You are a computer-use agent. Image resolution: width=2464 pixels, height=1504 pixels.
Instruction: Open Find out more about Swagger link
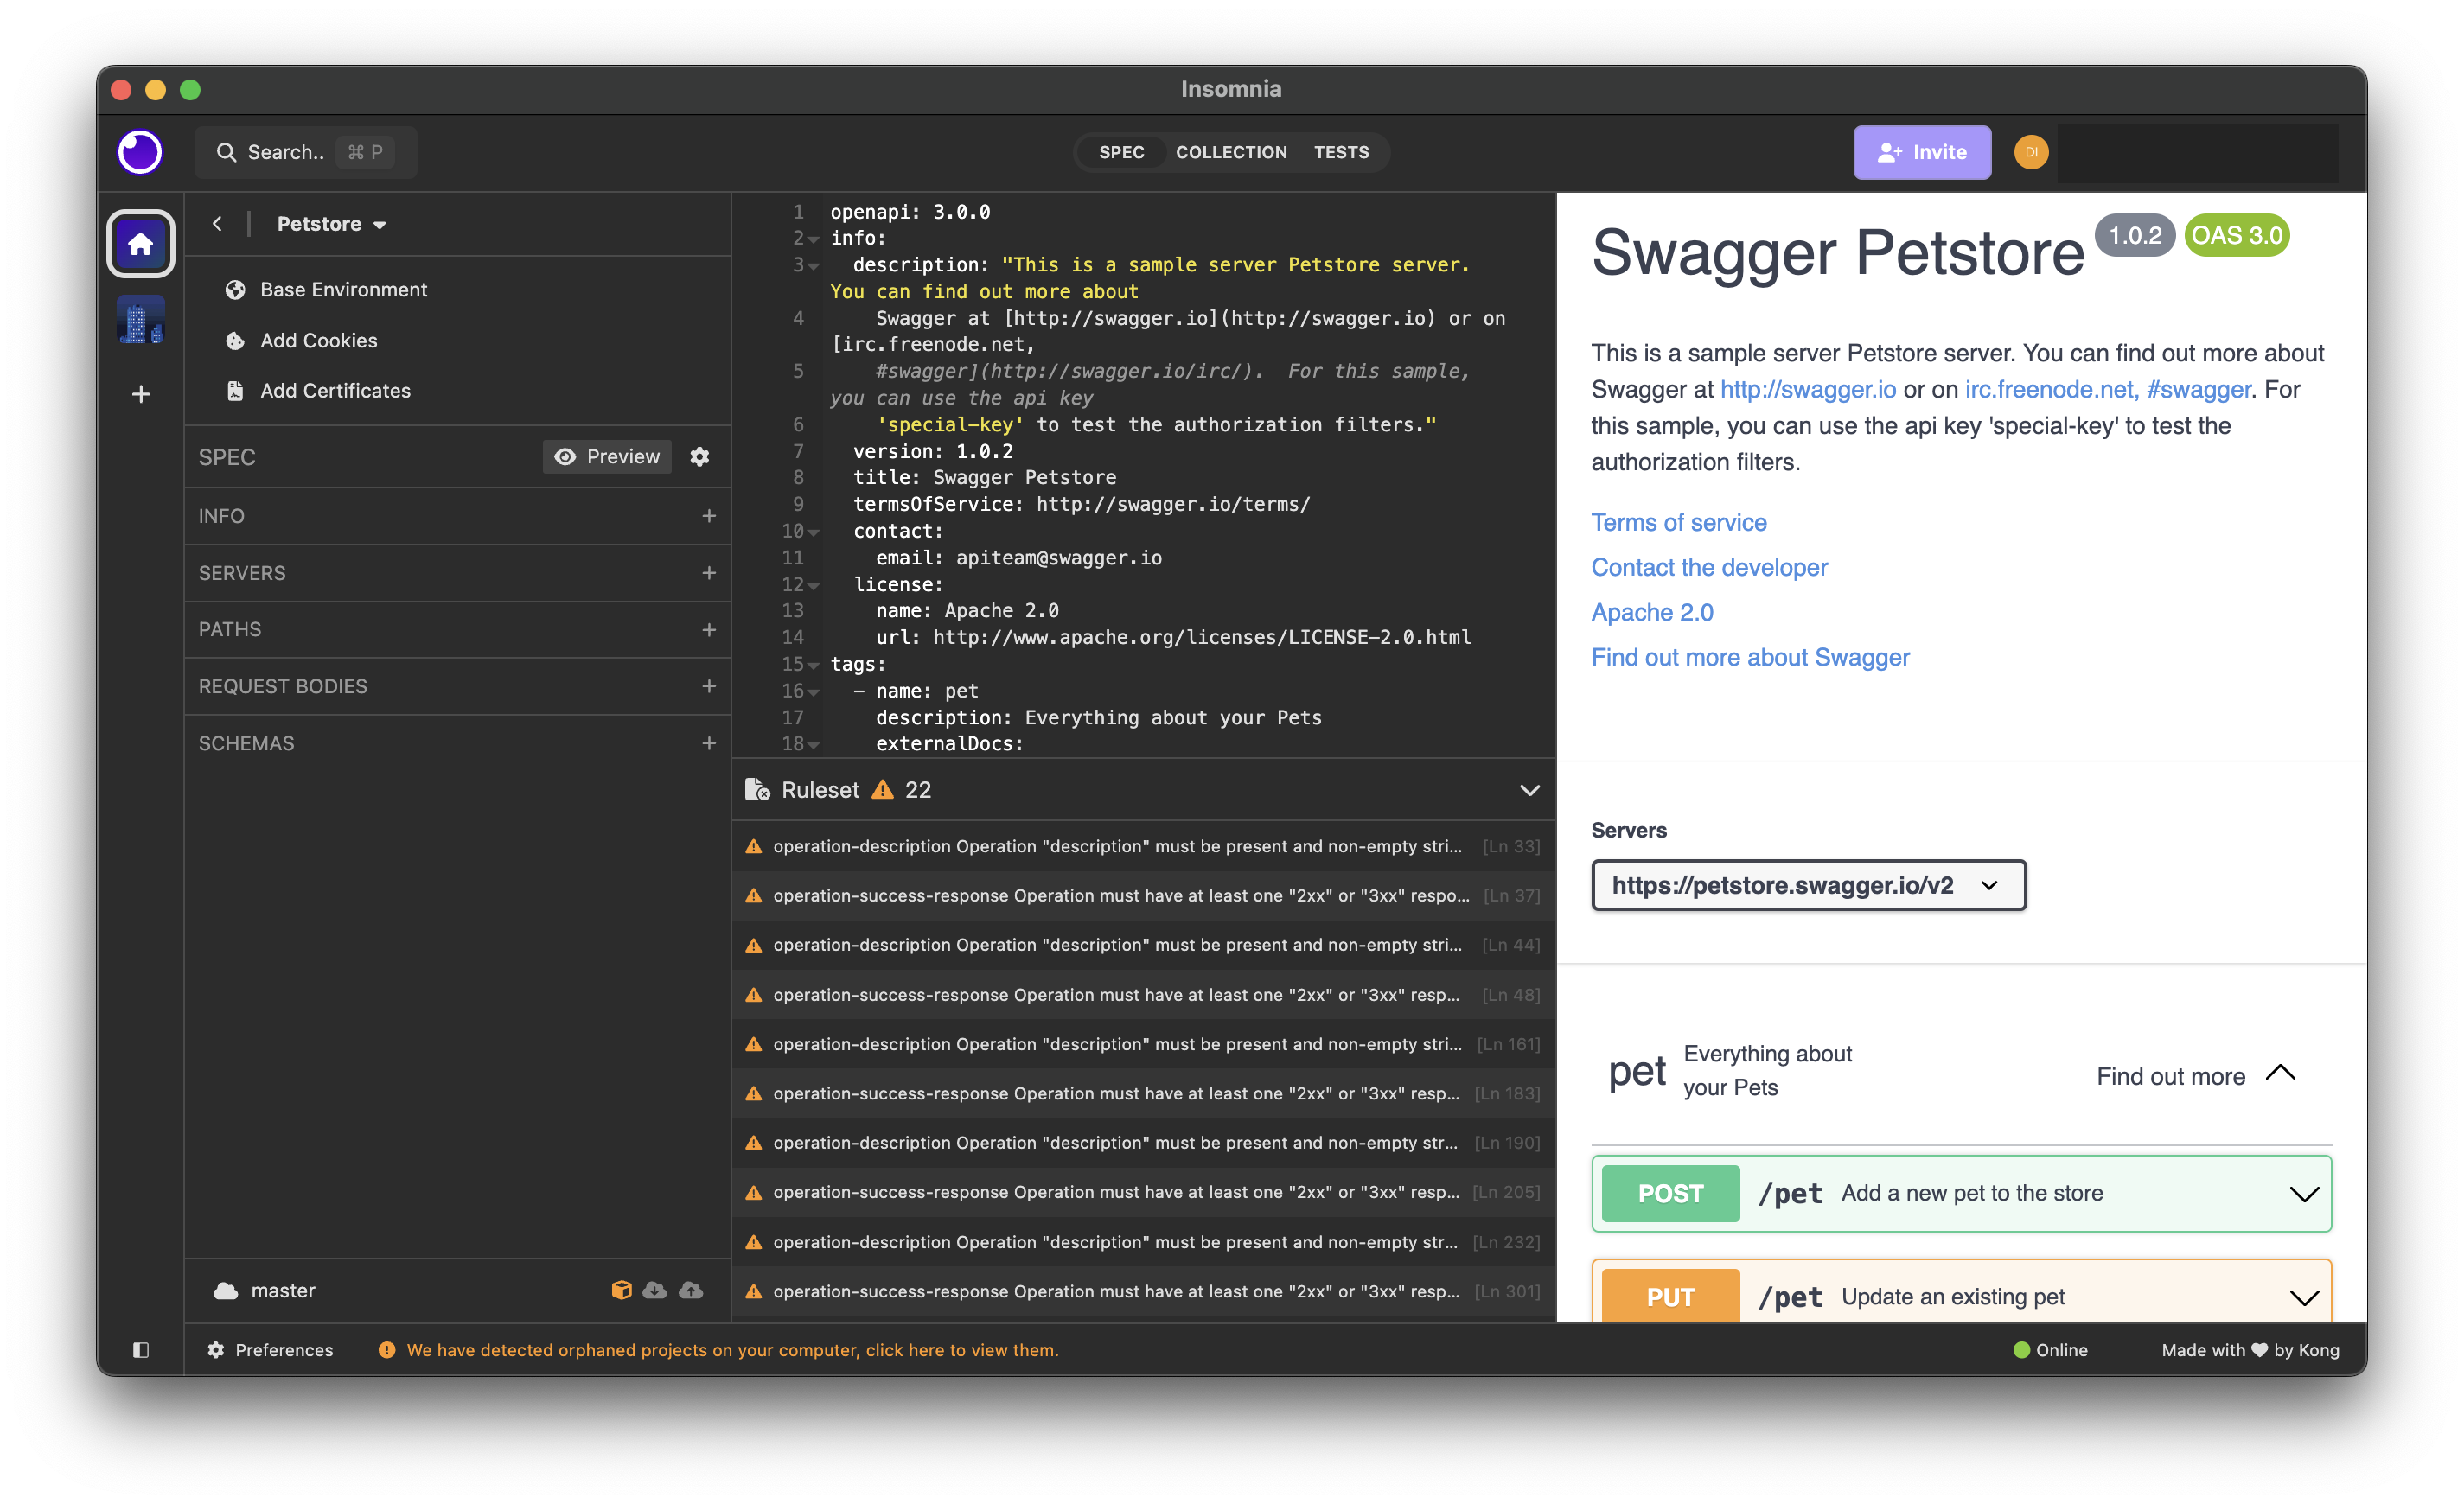pos(1750,657)
